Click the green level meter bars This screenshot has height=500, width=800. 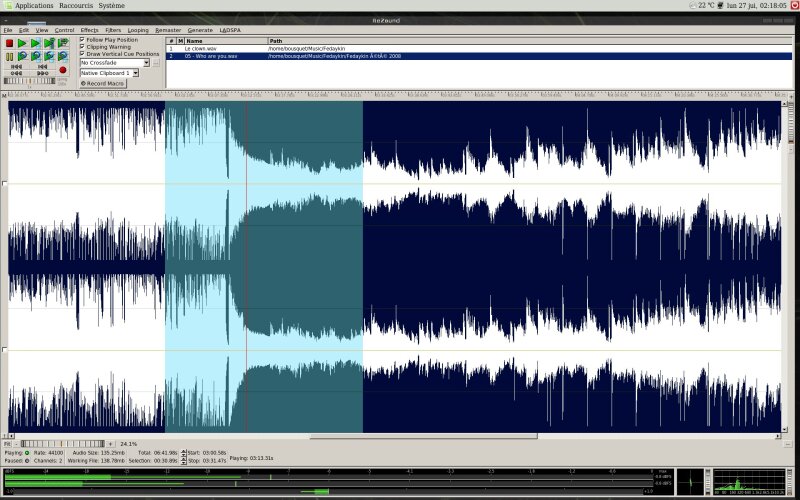329,480
